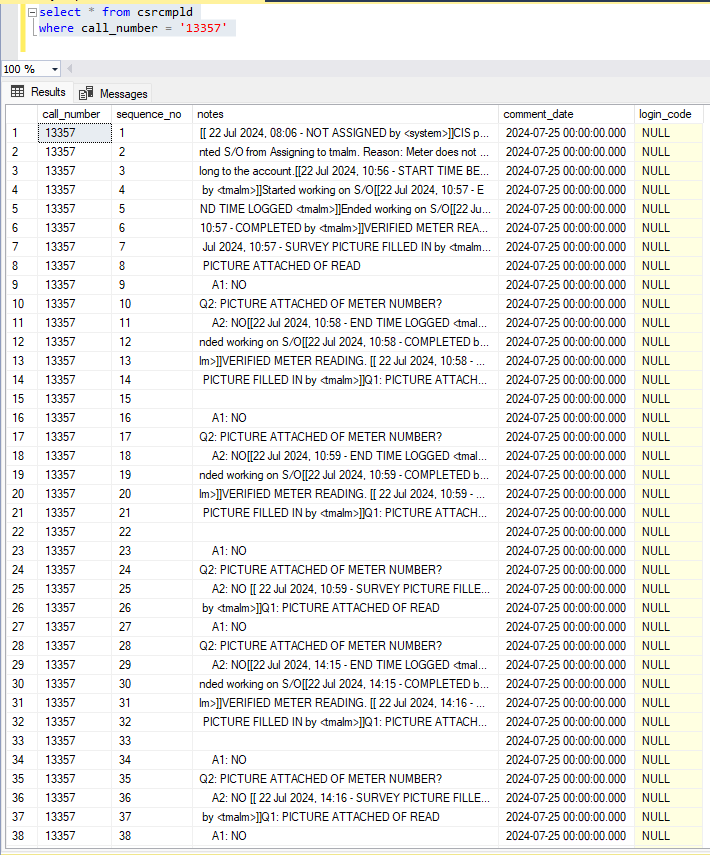Viewport: 710px width, 855px height.
Task: Click the horizontal scroll left arrow
Action: (69, 69)
